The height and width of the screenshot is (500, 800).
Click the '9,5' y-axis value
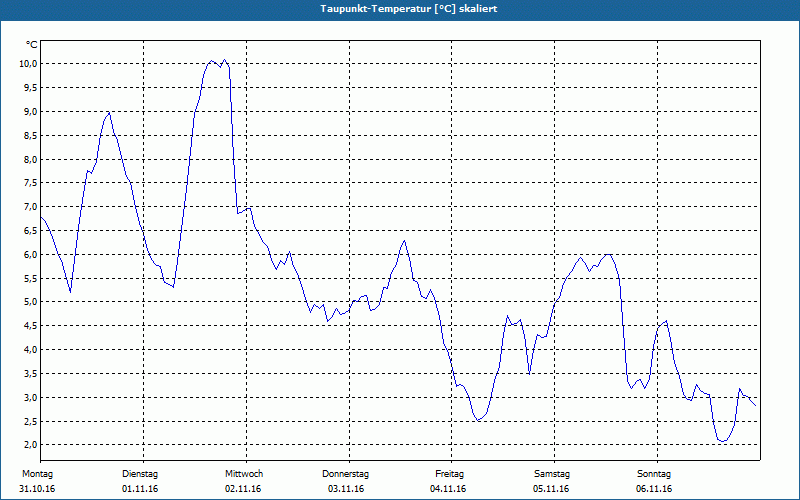(30, 88)
